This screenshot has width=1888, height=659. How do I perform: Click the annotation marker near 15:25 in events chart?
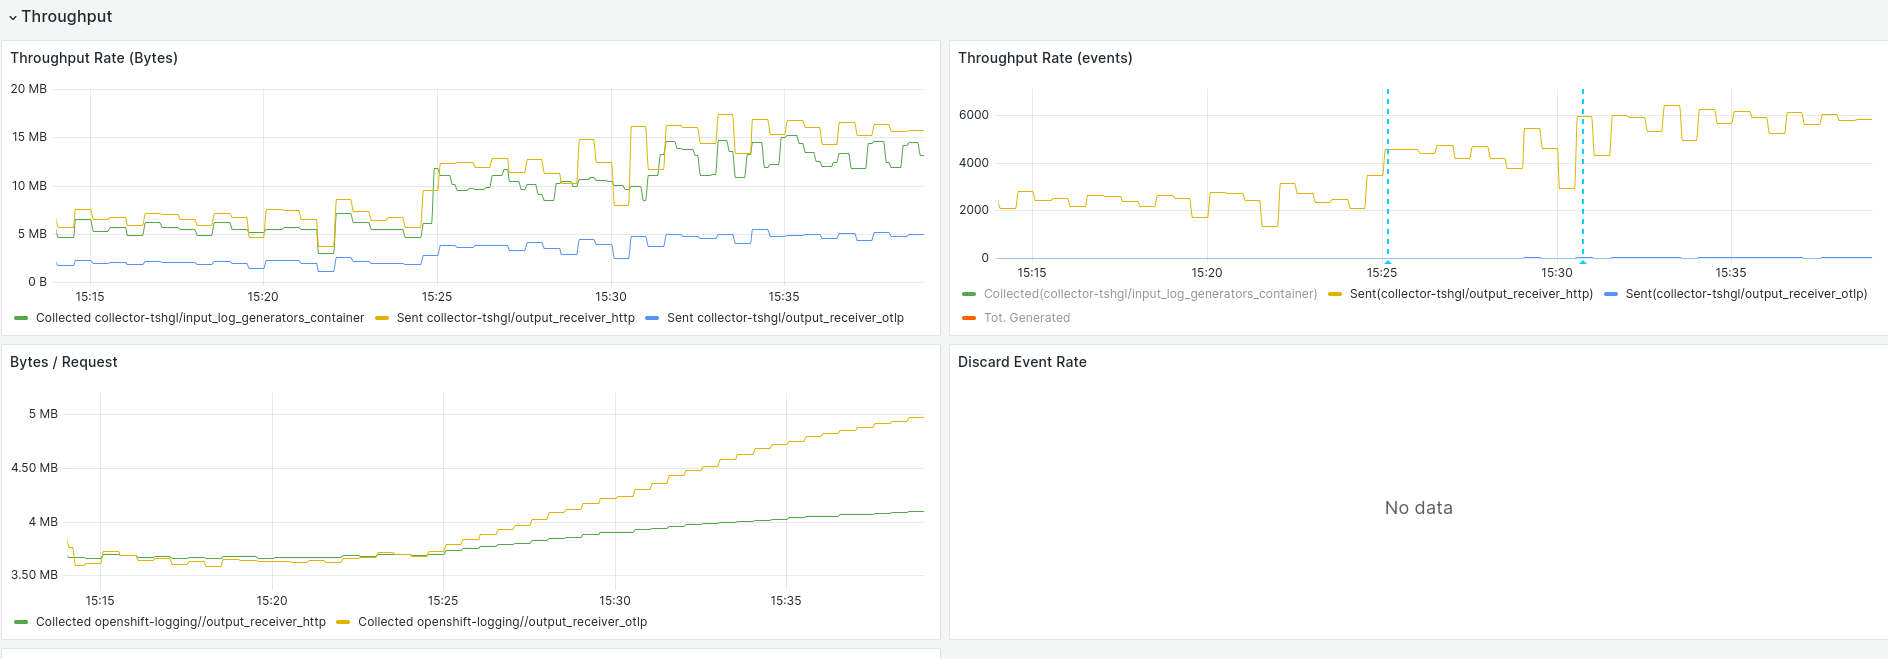coord(1388,262)
